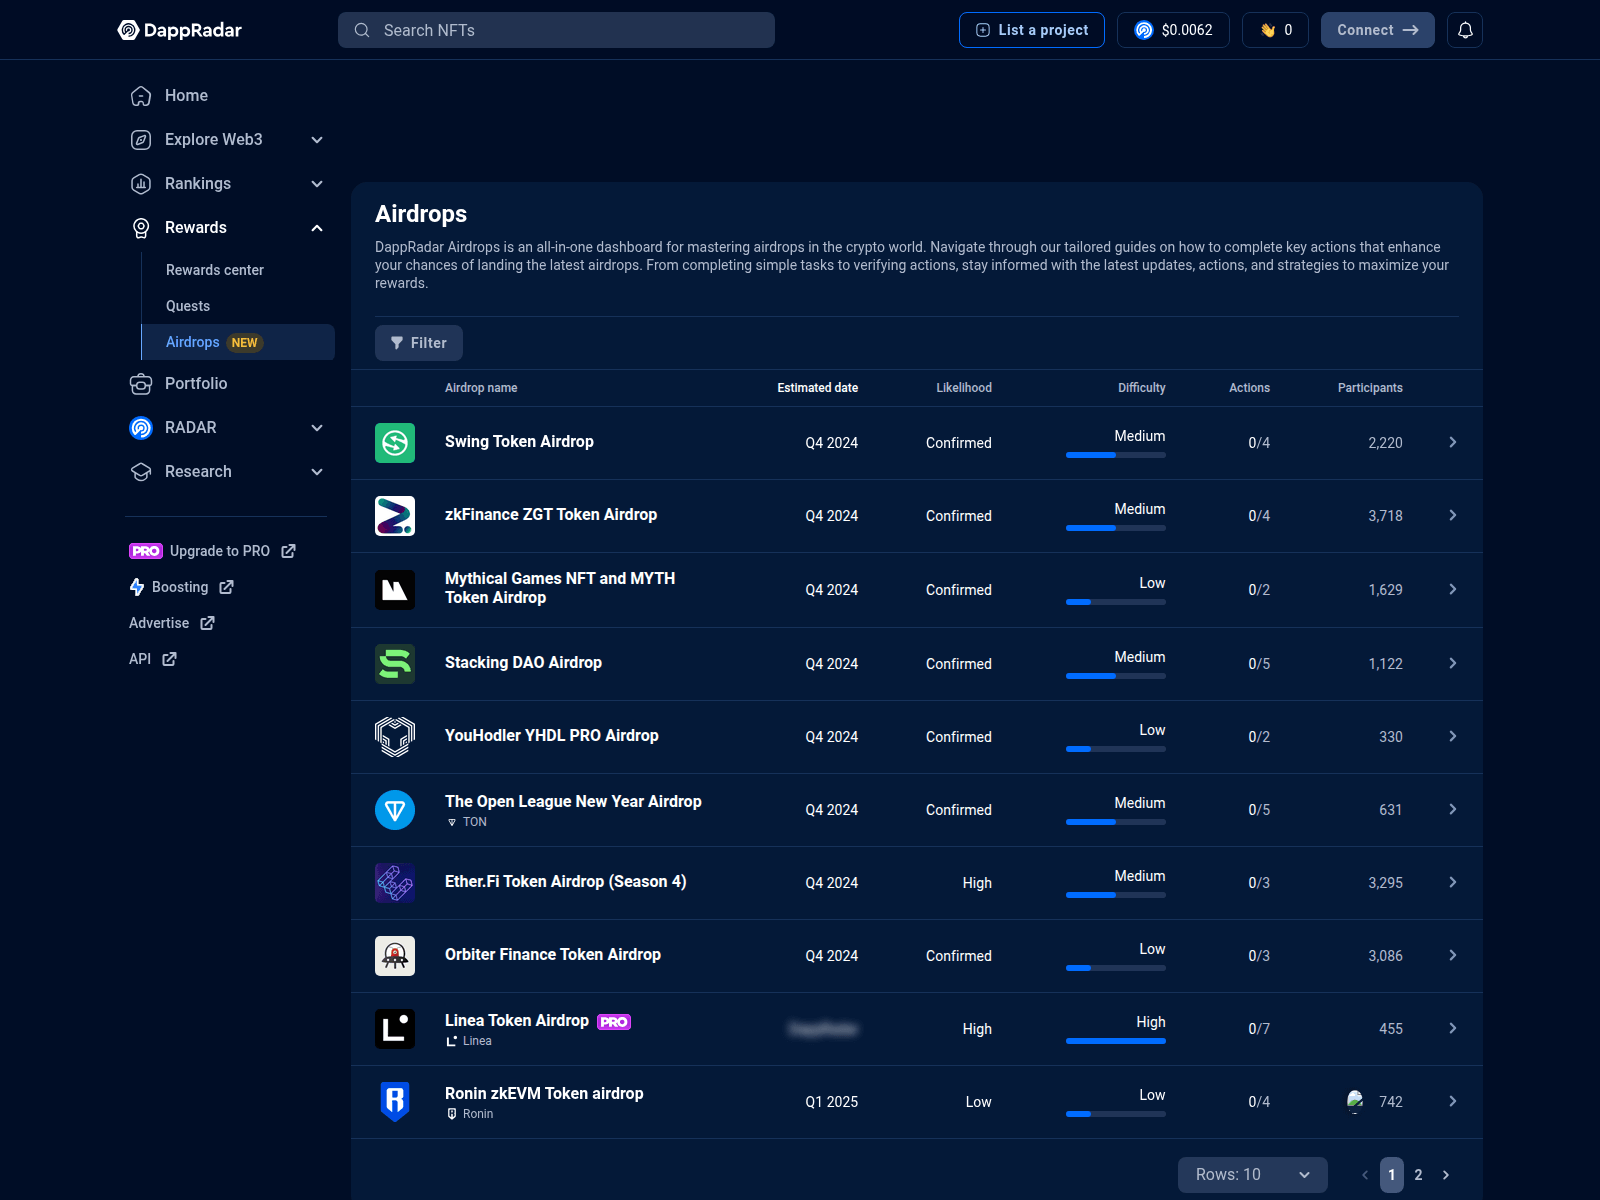Open the Upgrade to PRO link
The width and height of the screenshot is (1600, 1200).
pos(218,550)
